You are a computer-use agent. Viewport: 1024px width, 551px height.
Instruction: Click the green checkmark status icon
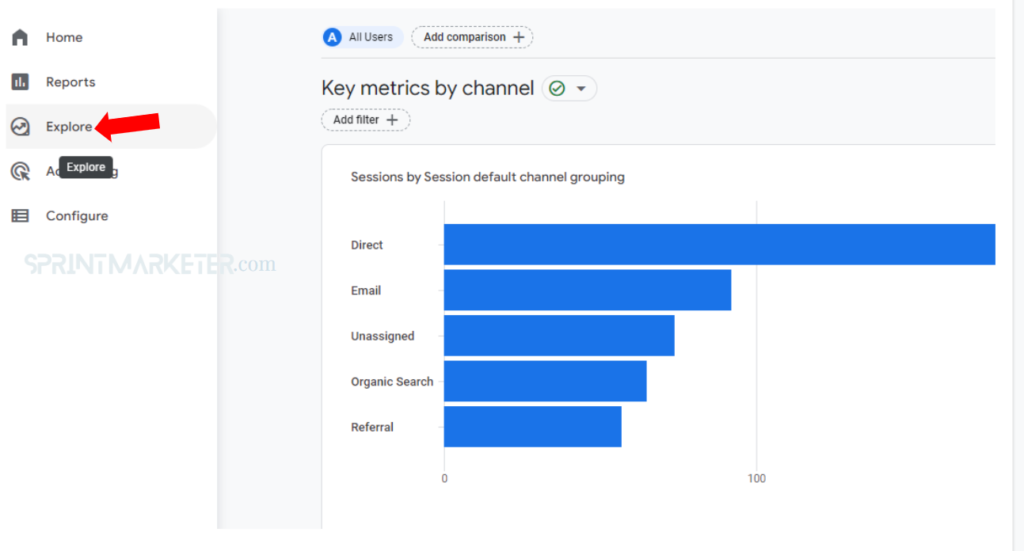(557, 89)
